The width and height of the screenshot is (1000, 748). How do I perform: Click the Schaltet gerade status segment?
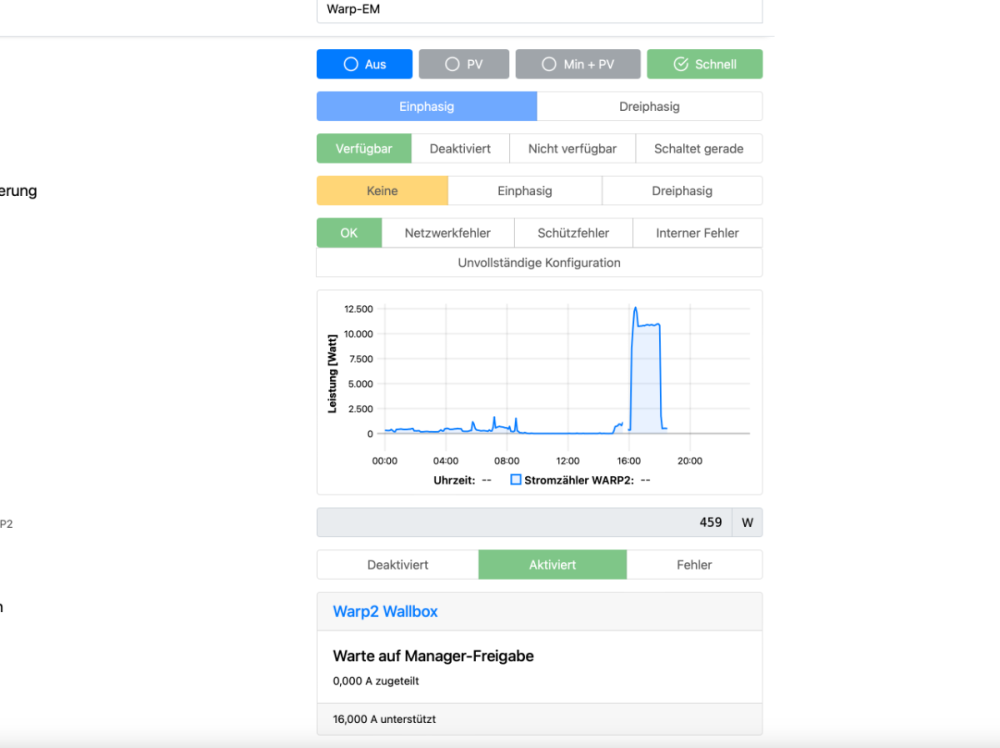(698, 149)
